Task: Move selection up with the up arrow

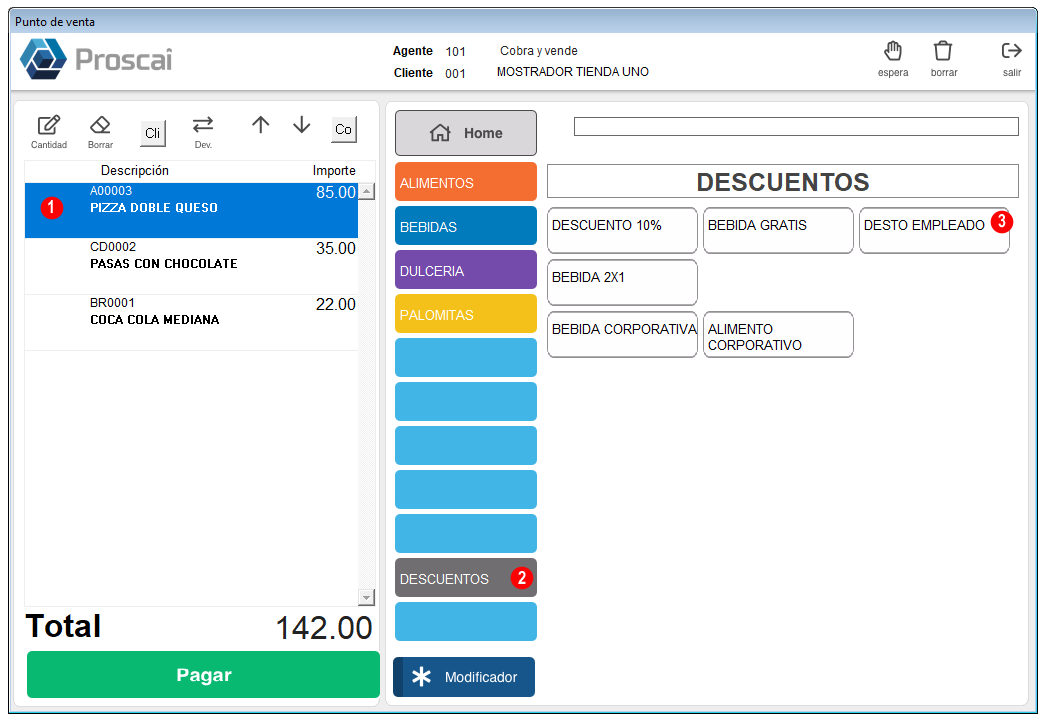Action: coord(261,124)
